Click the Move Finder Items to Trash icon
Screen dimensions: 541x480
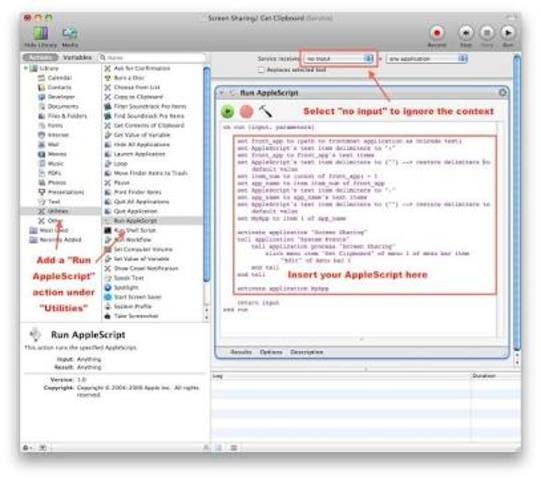click(108, 173)
